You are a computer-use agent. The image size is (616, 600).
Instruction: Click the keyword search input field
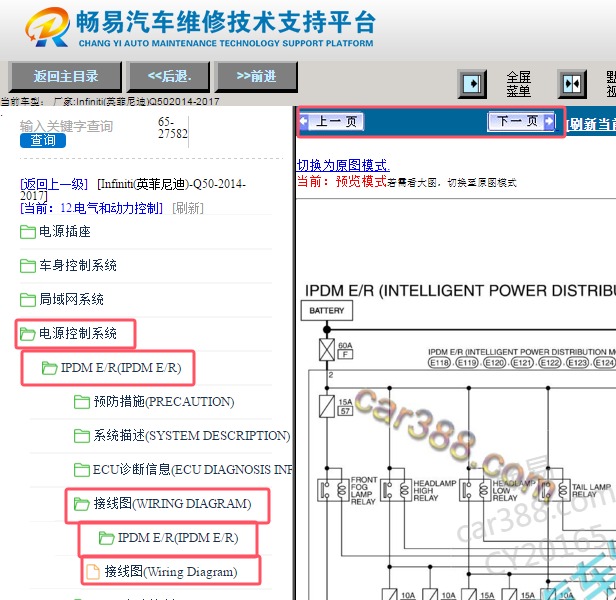coord(84,126)
